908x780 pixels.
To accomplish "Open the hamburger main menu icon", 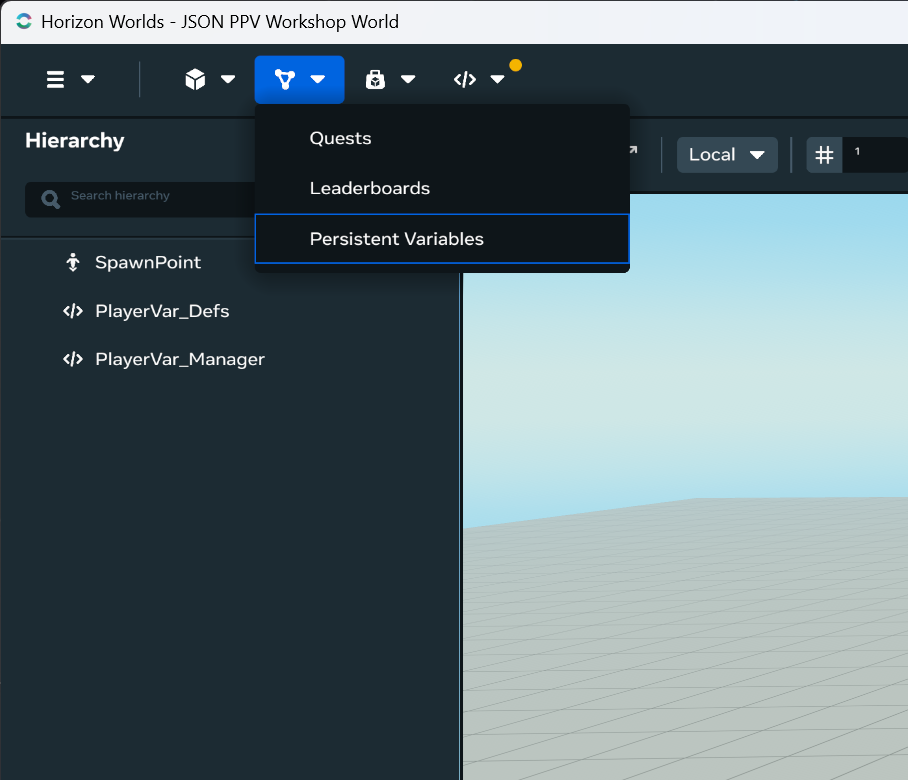I will click(x=55, y=79).
